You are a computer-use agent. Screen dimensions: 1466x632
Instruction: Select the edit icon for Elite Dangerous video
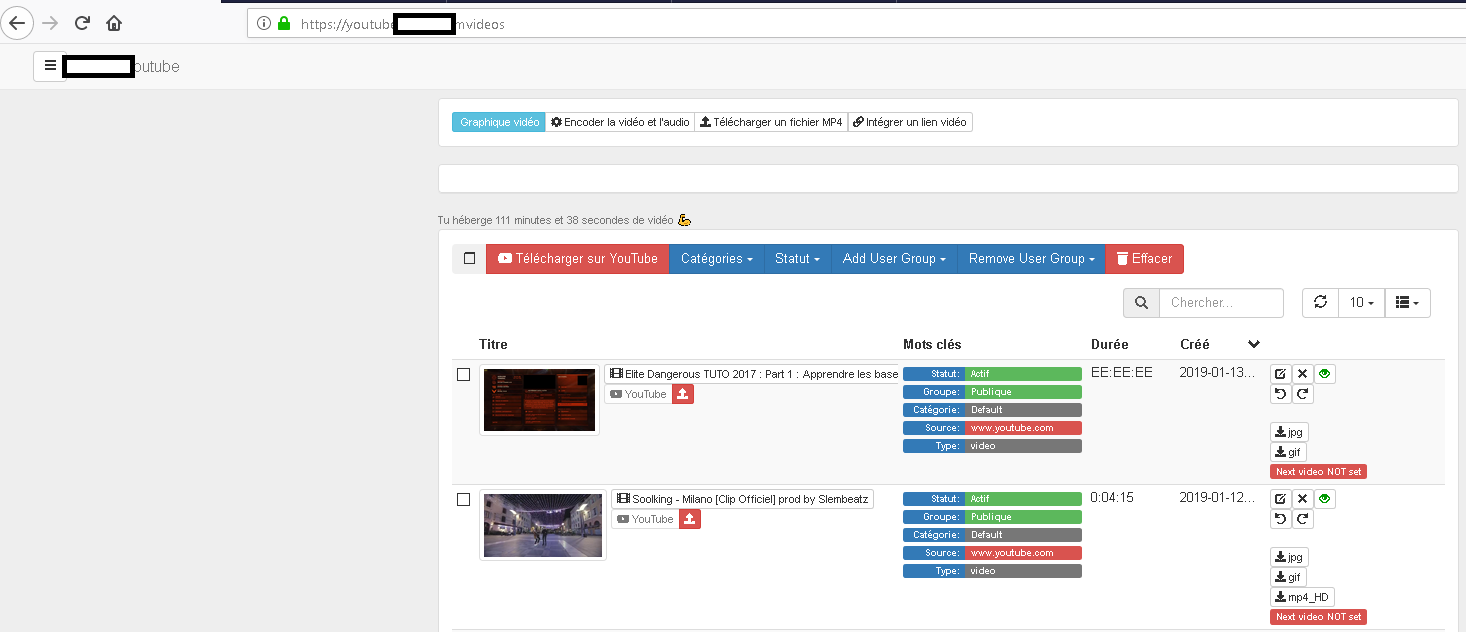point(1280,373)
